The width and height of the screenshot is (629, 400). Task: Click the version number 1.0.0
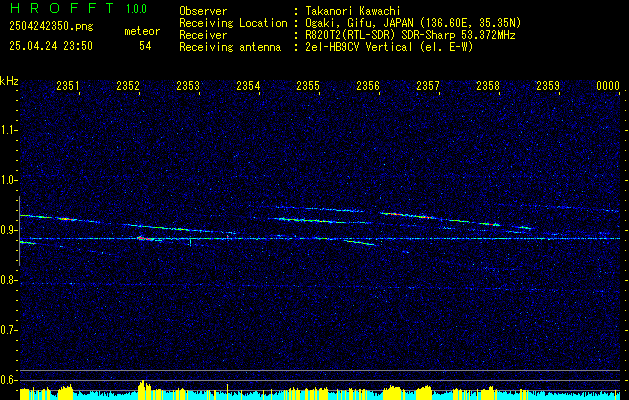137,9
